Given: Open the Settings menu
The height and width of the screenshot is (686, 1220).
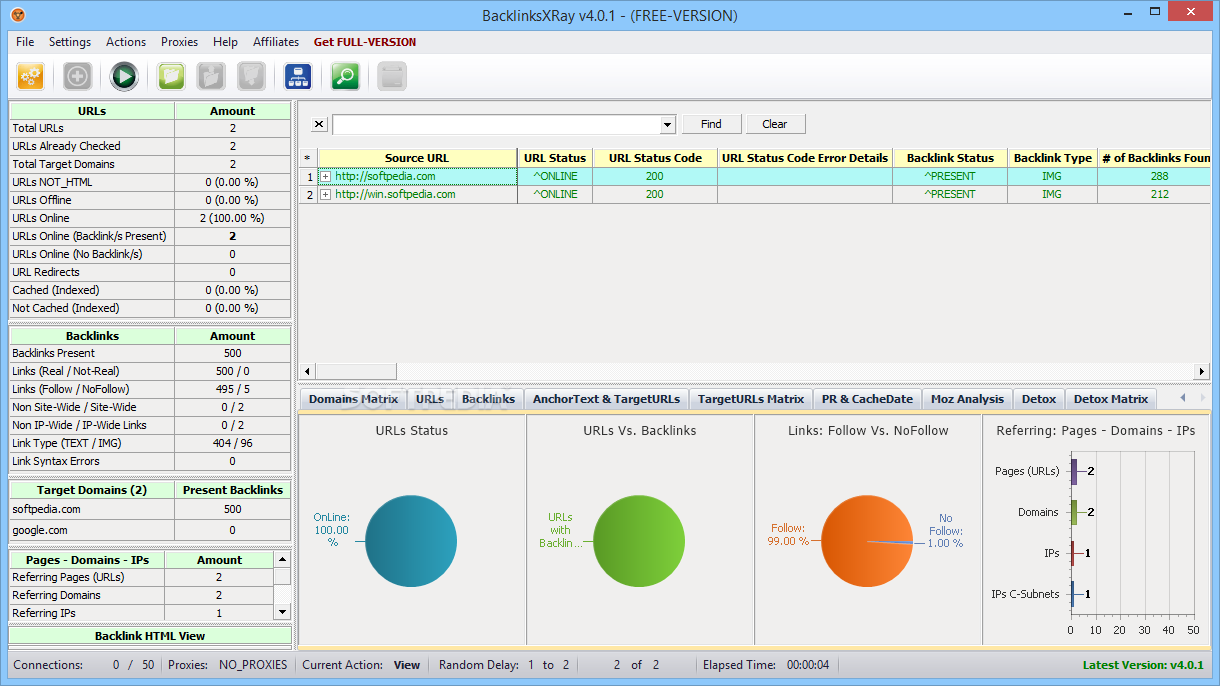Looking at the screenshot, I should (x=70, y=42).
